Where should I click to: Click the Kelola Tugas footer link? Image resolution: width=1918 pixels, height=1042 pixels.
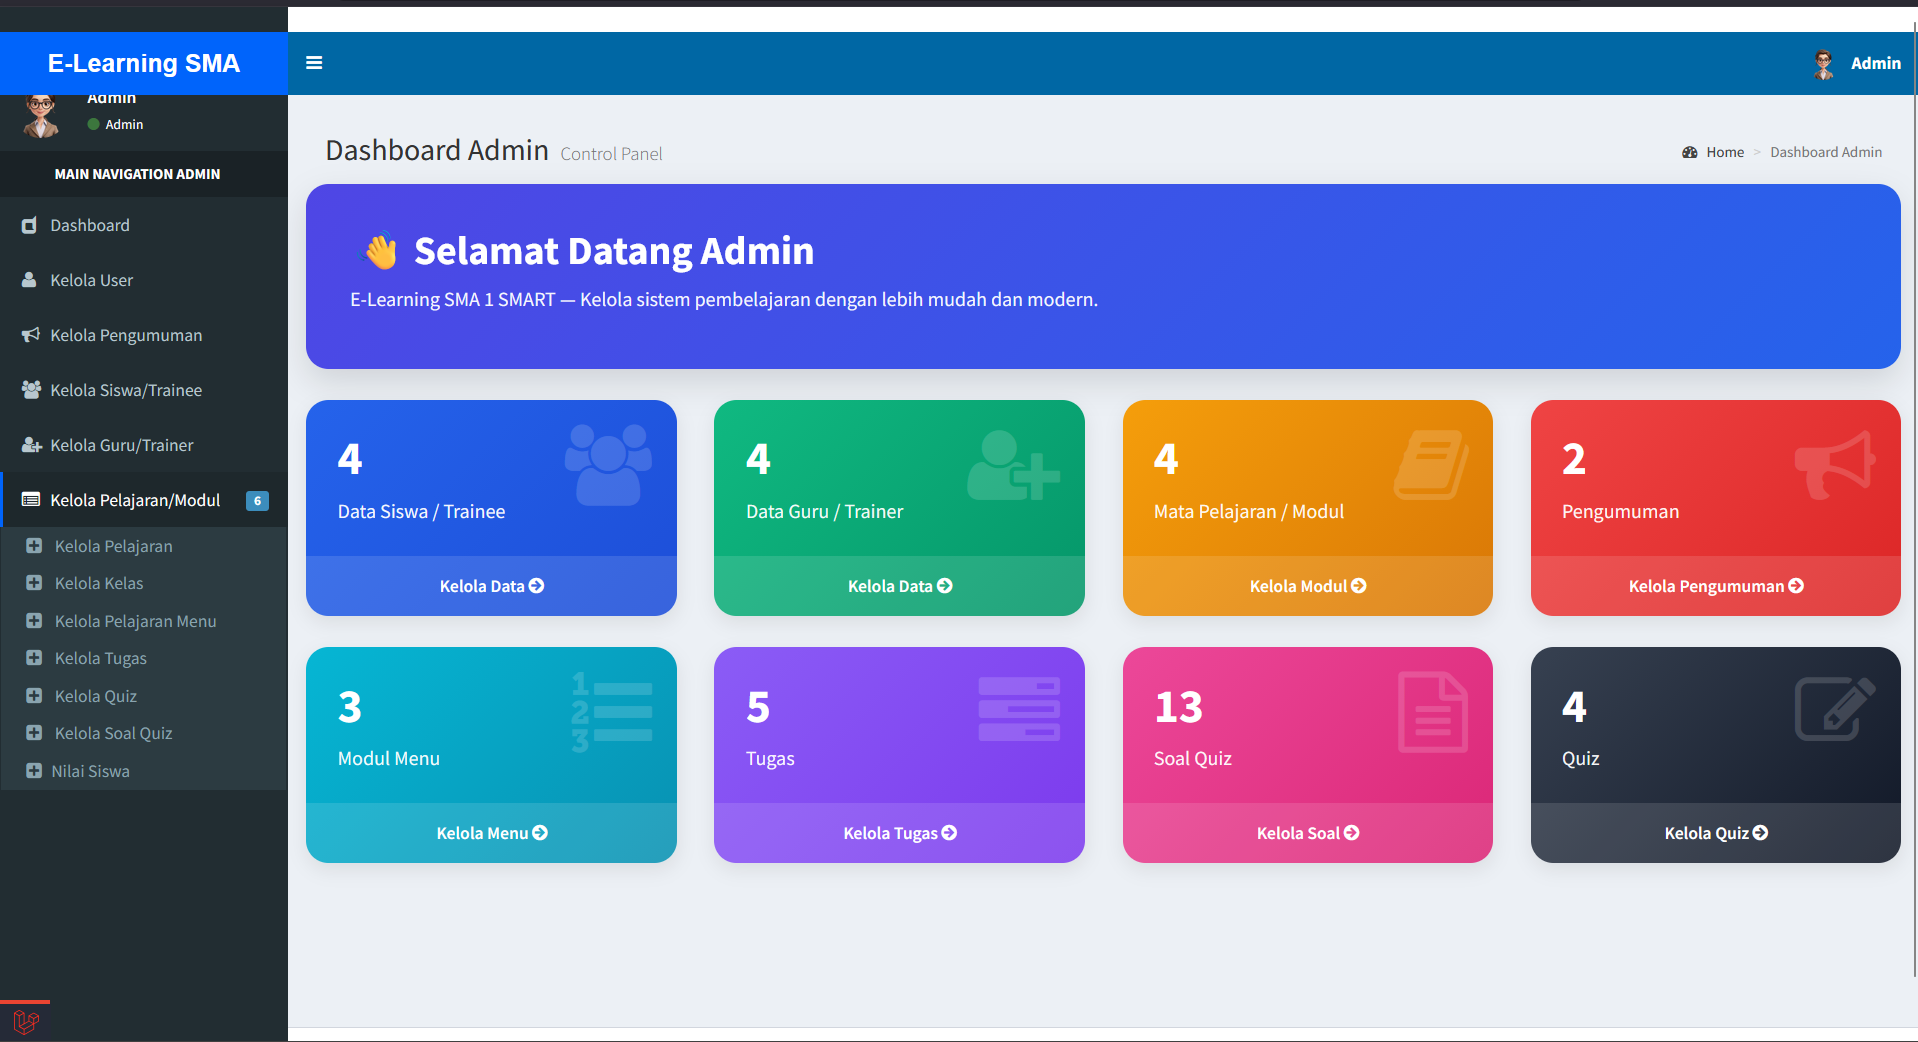point(900,833)
